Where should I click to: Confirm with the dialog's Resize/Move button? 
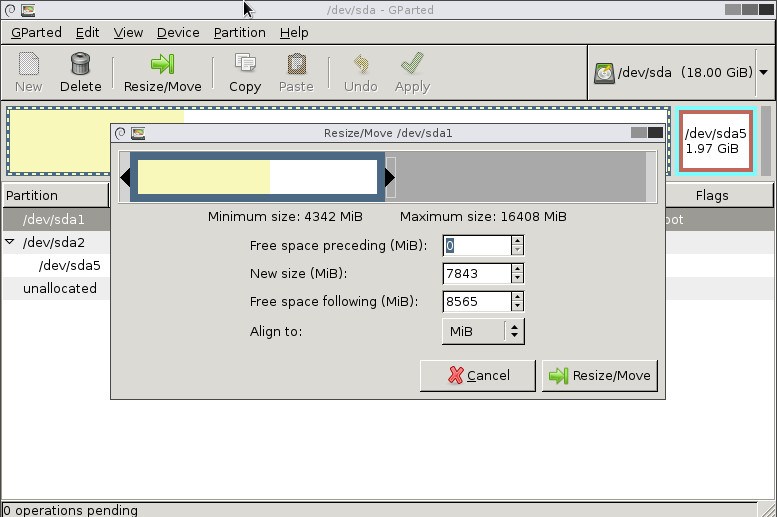pos(600,376)
